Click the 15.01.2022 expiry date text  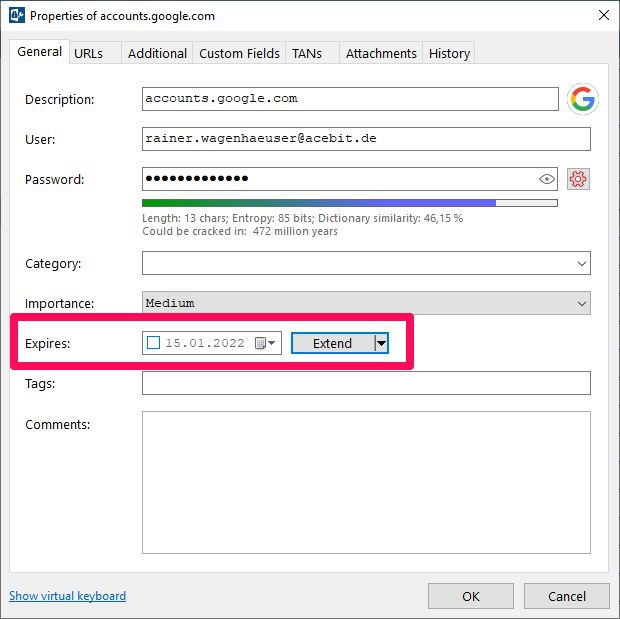coord(205,343)
